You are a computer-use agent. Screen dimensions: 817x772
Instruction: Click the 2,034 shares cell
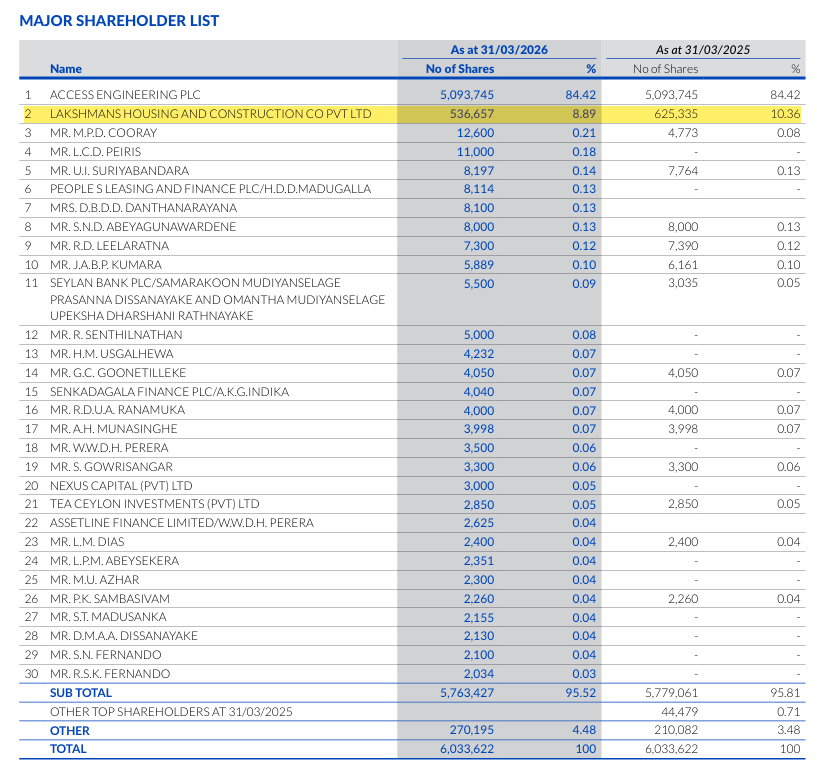pos(479,674)
